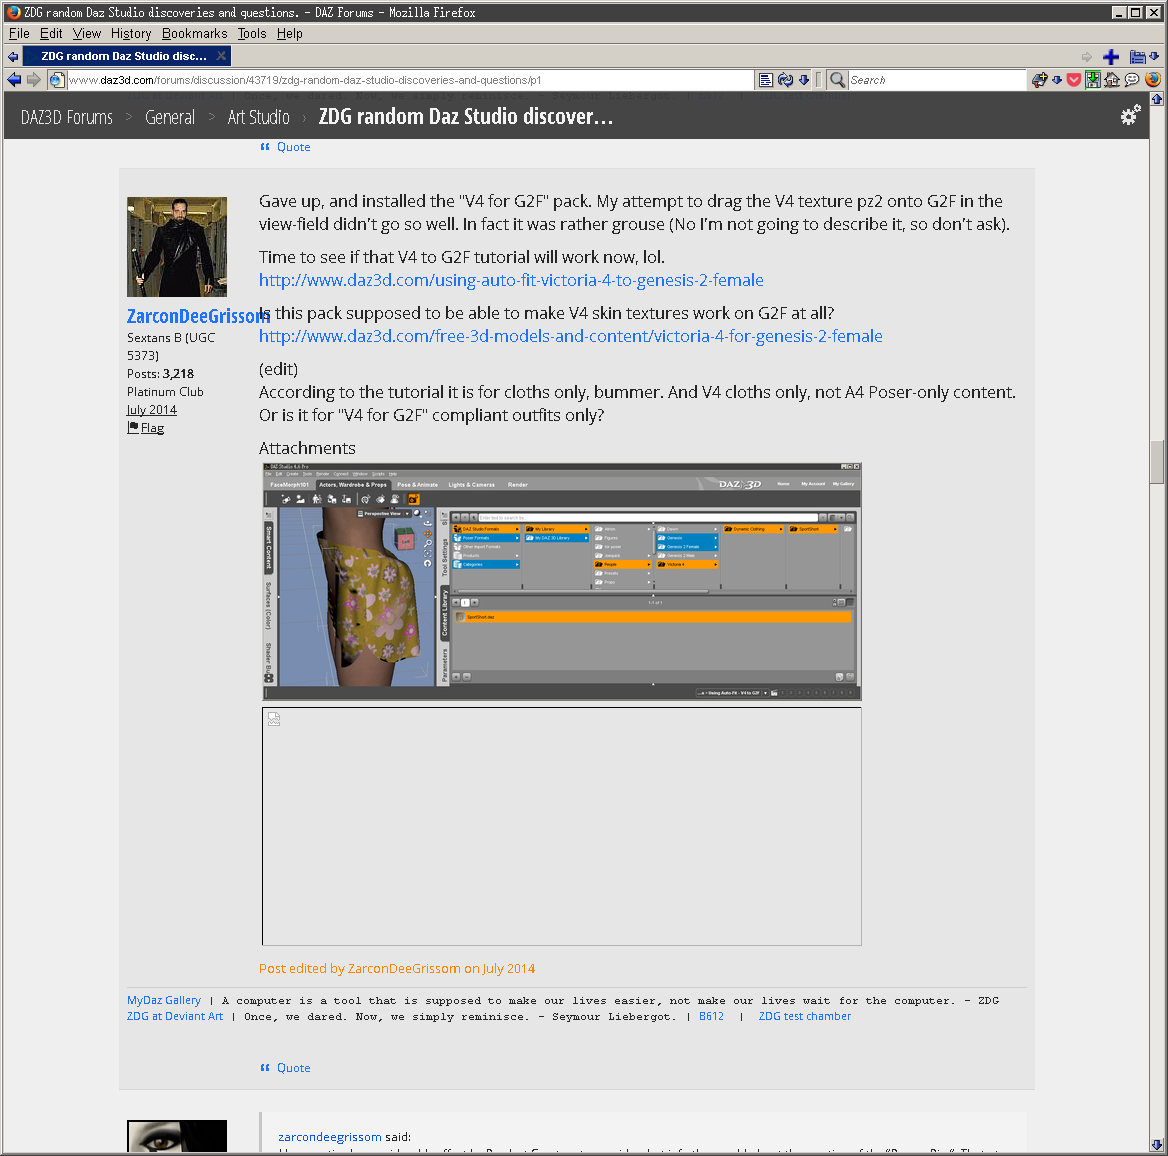The image size is (1168, 1156).
Task: Open the Help menu
Action: (290, 34)
